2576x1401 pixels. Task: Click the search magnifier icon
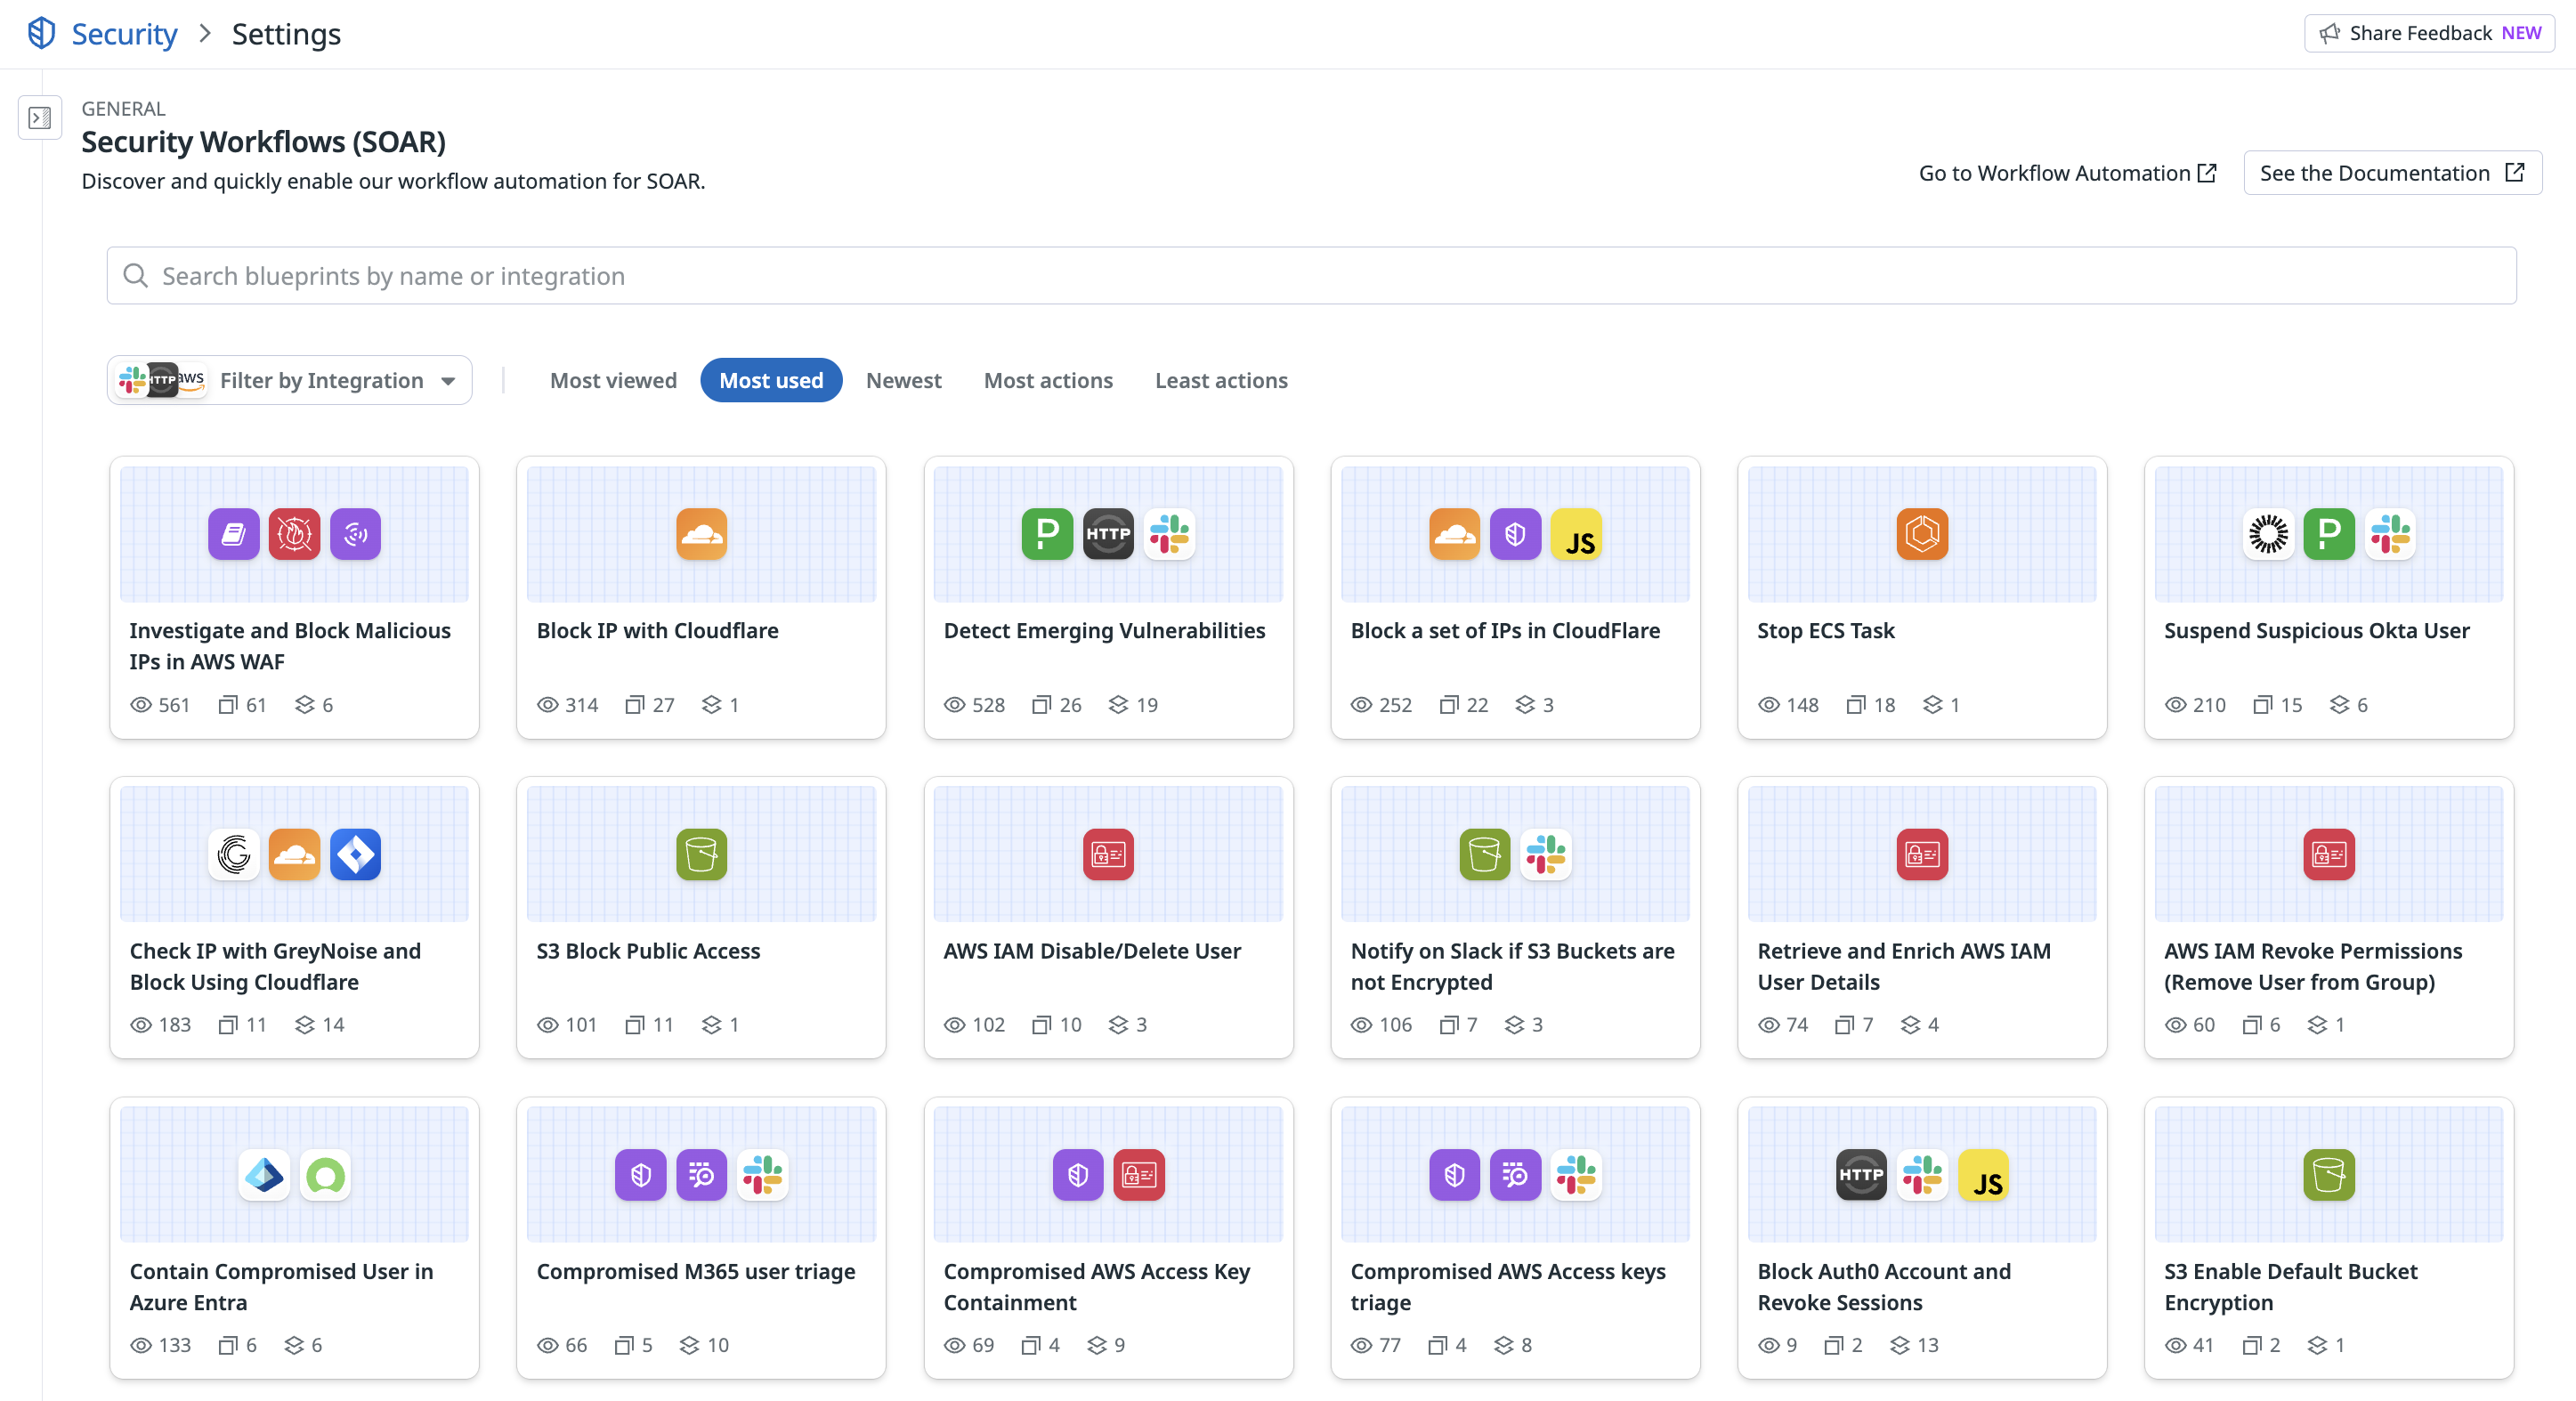point(135,275)
